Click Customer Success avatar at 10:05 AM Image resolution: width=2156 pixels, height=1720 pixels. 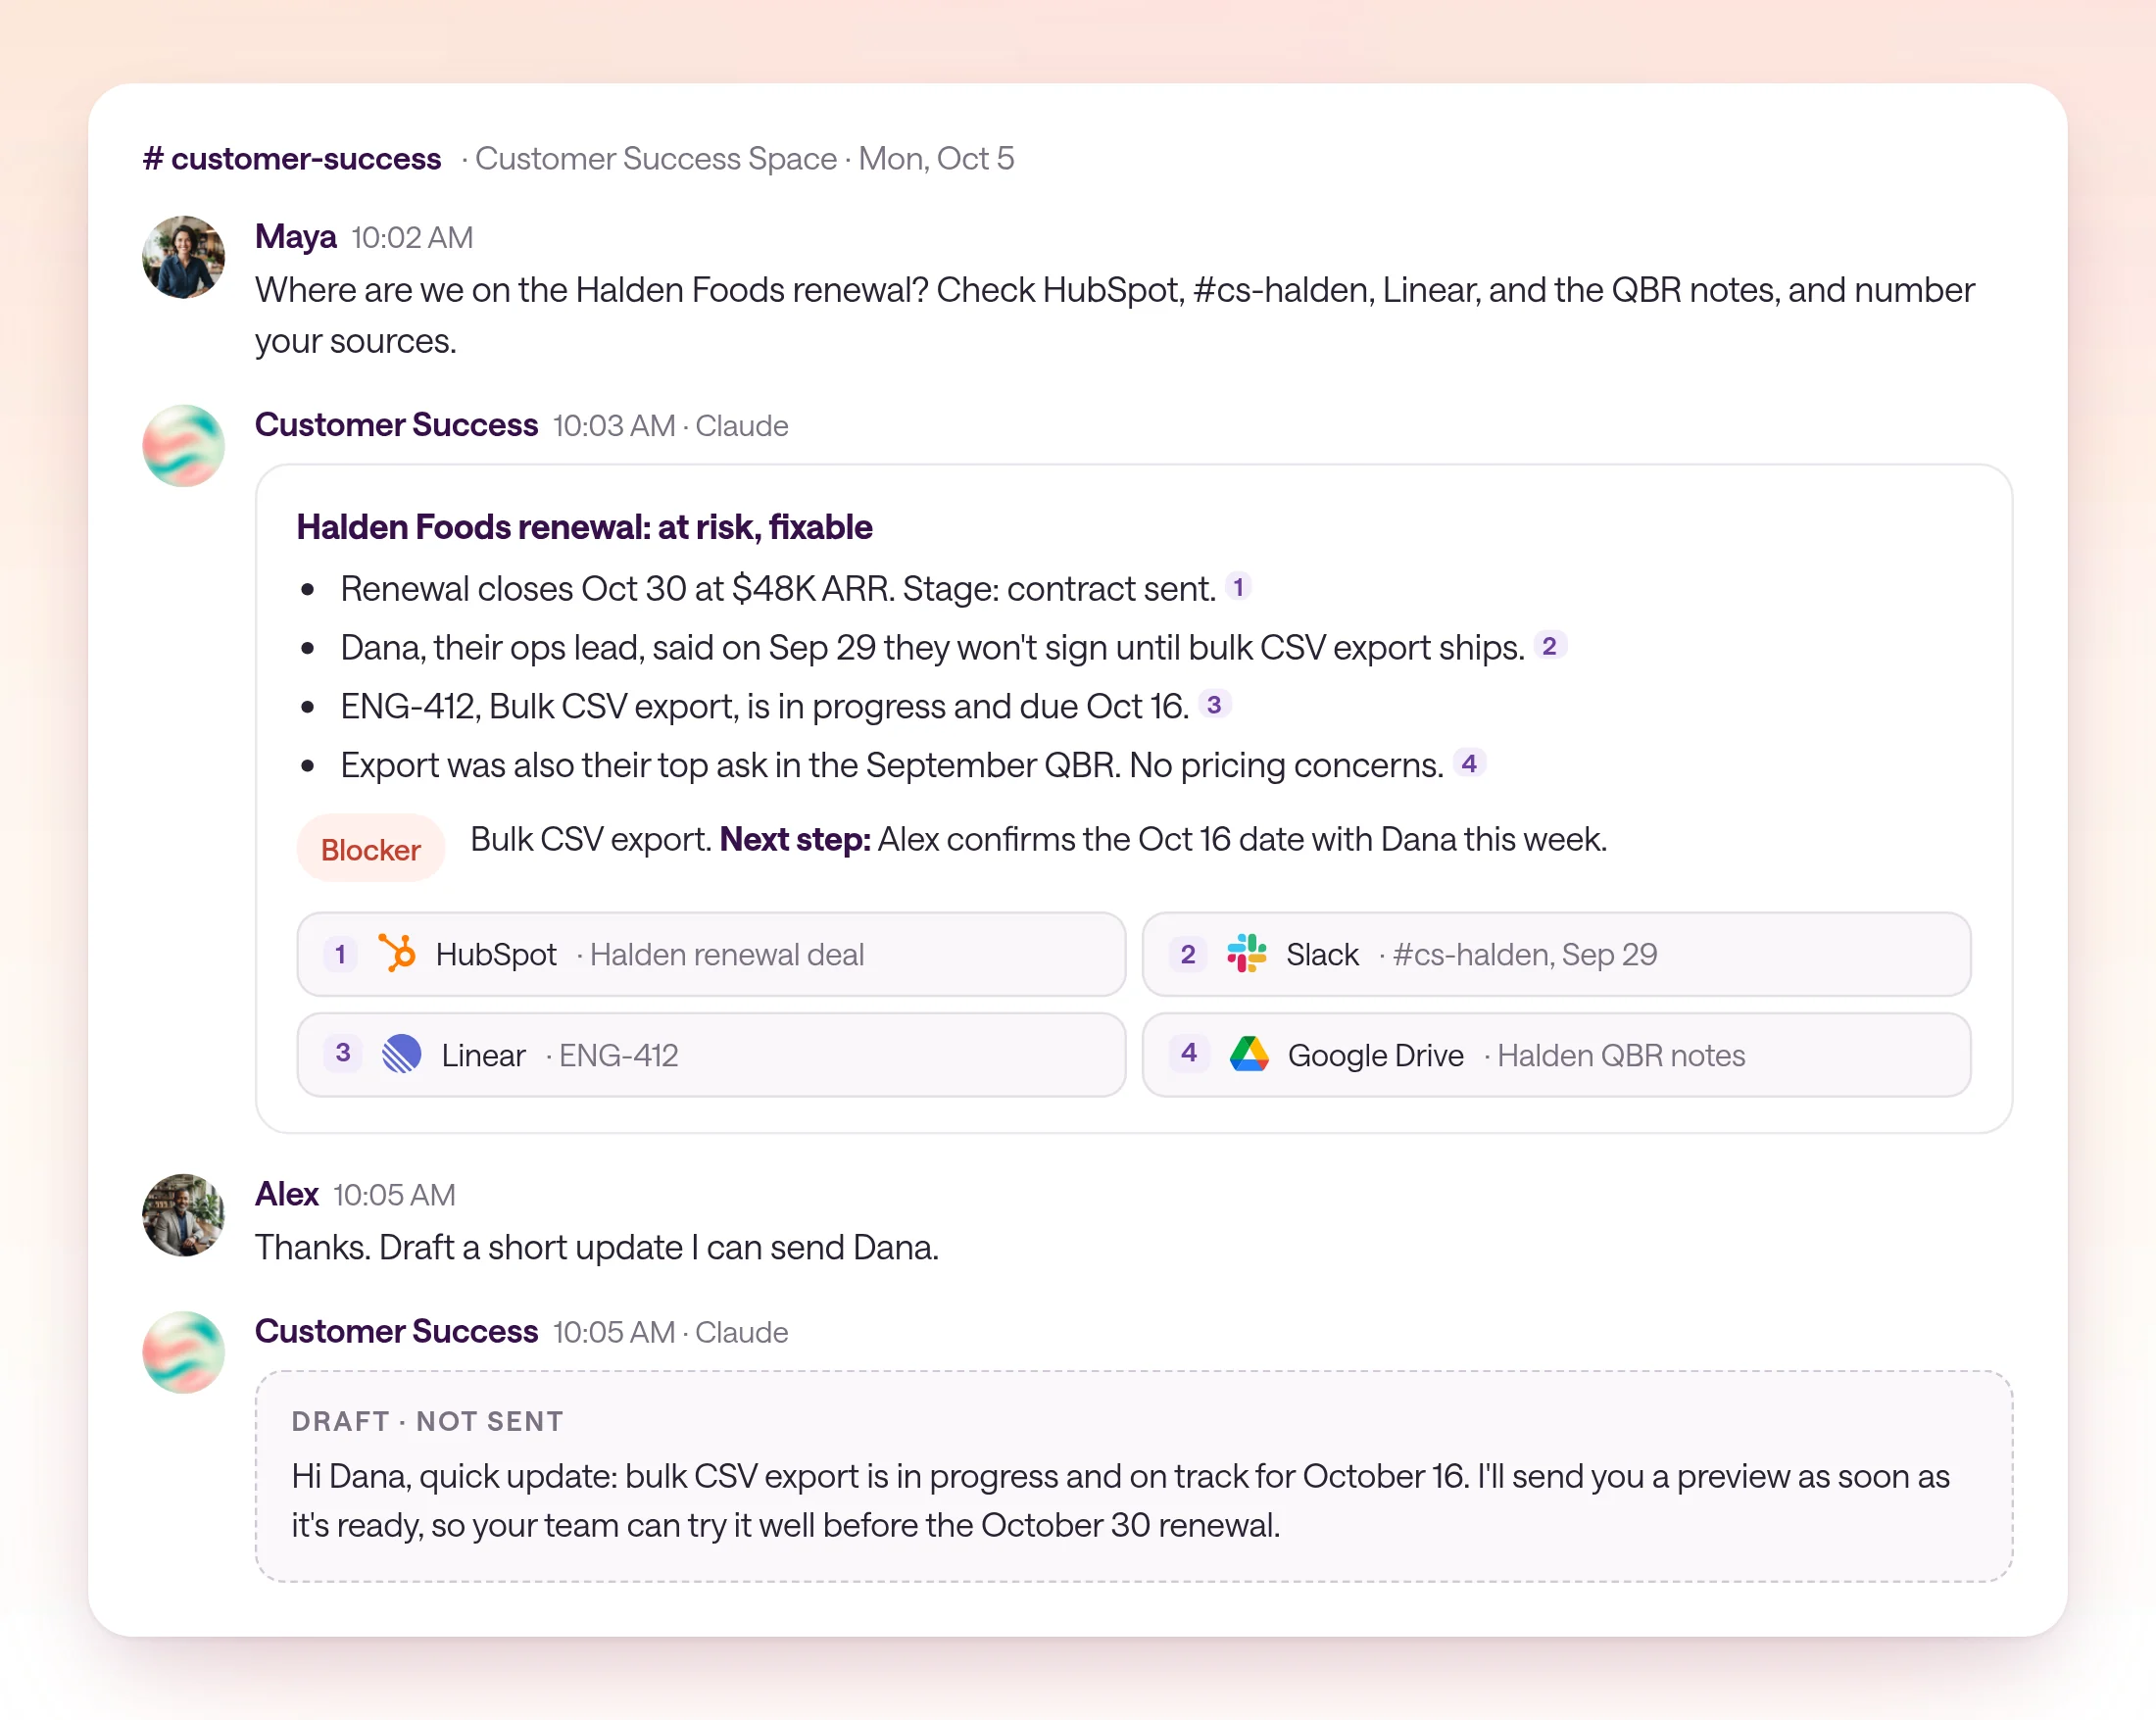pyautogui.click(x=183, y=1352)
